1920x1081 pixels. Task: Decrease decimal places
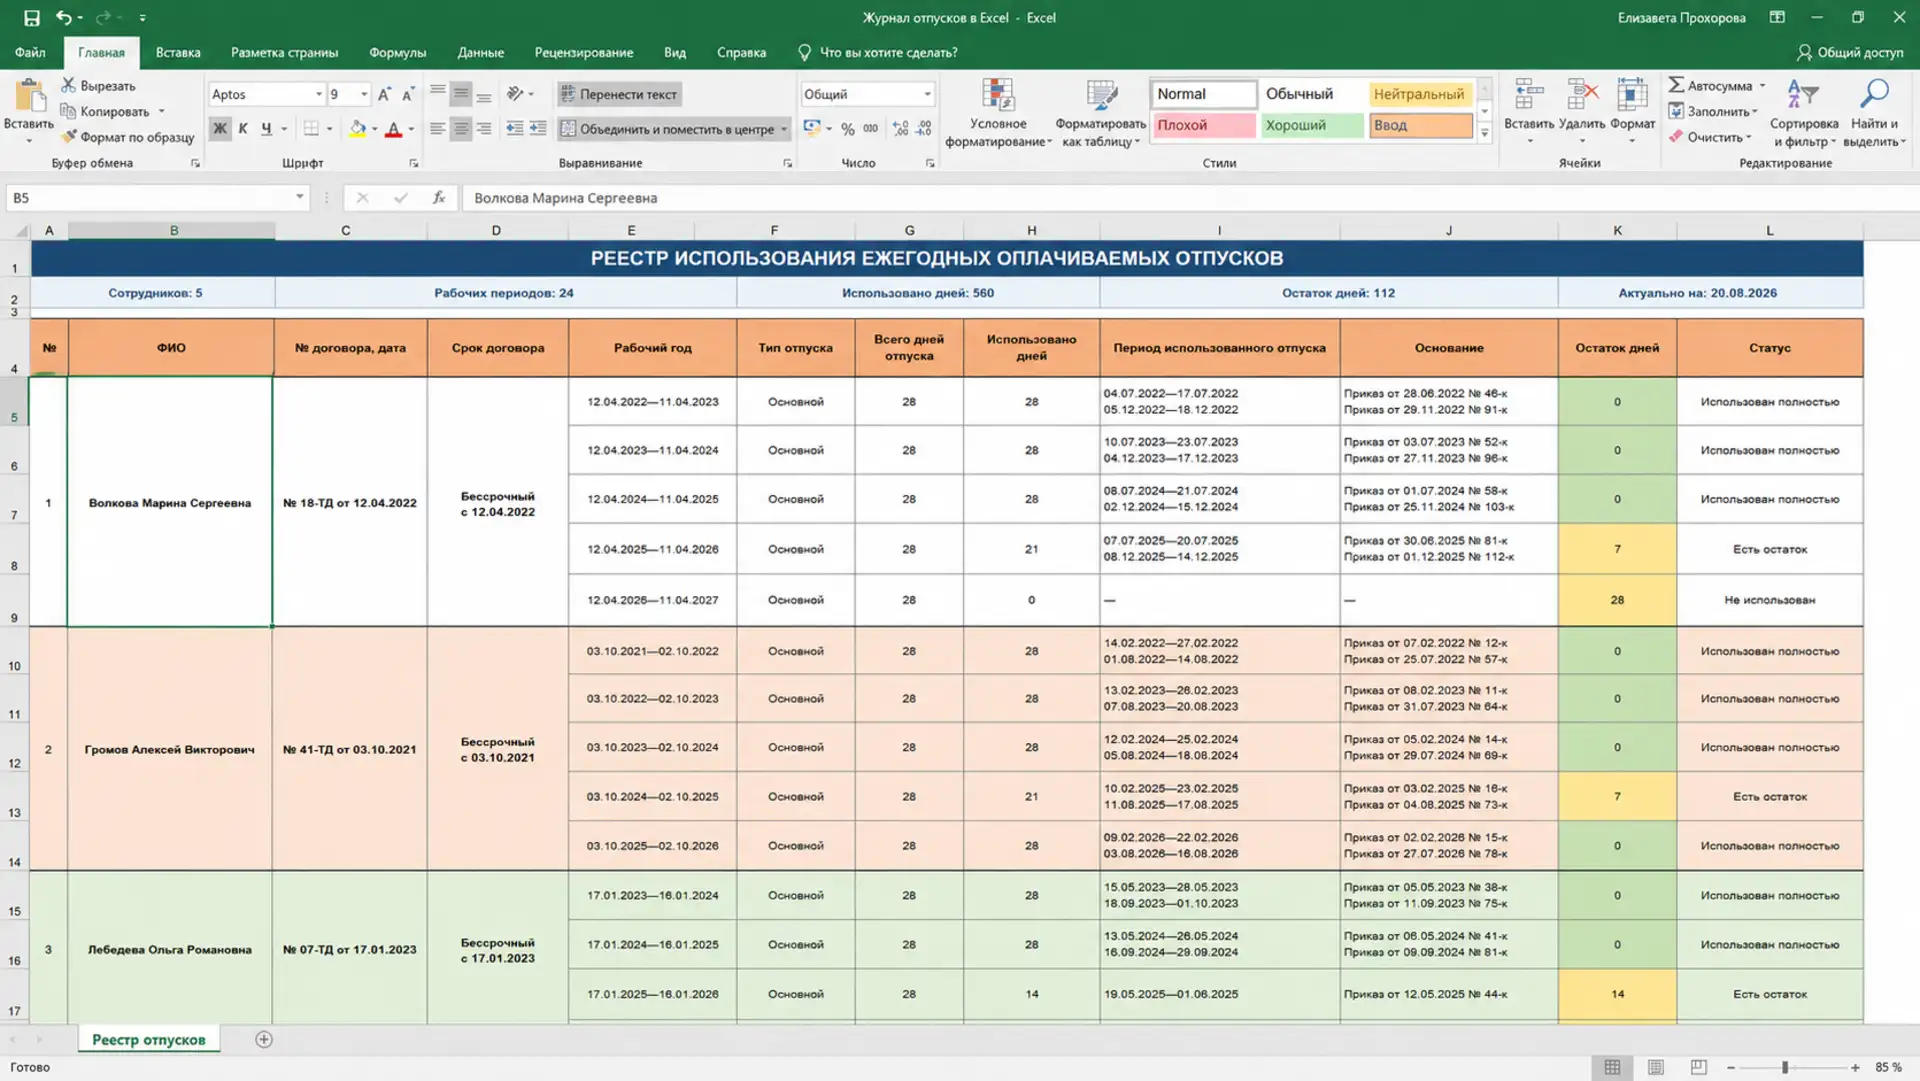click(924, 128)
